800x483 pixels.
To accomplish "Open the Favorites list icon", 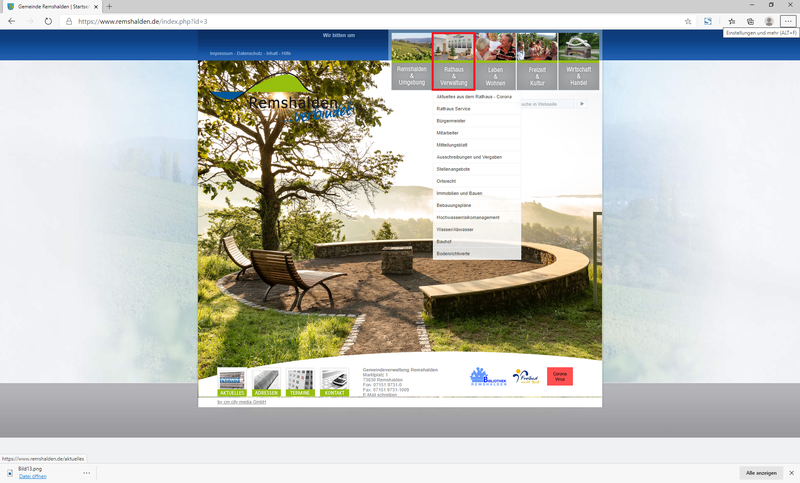I will pyautogui.click(x=732, y=21).
